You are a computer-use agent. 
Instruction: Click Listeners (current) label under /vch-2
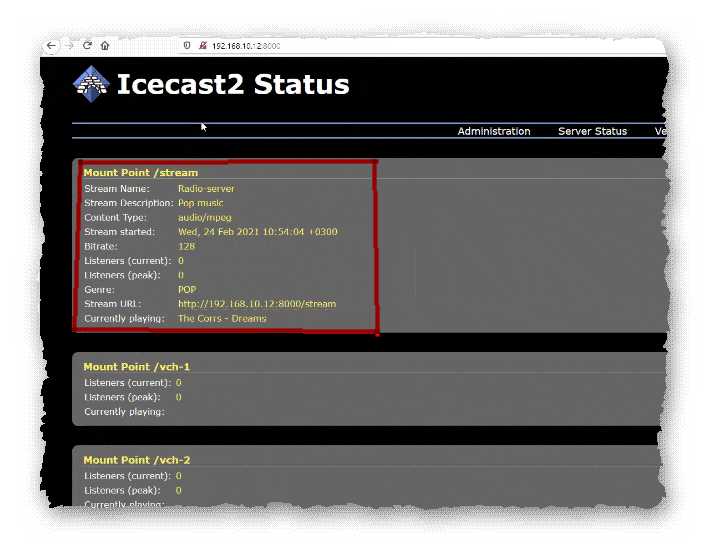(x=128, y=476)
